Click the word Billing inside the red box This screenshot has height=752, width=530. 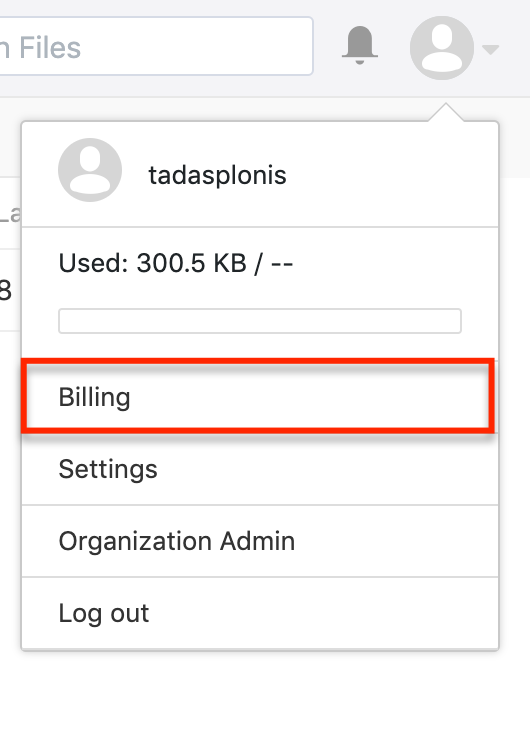94,398
